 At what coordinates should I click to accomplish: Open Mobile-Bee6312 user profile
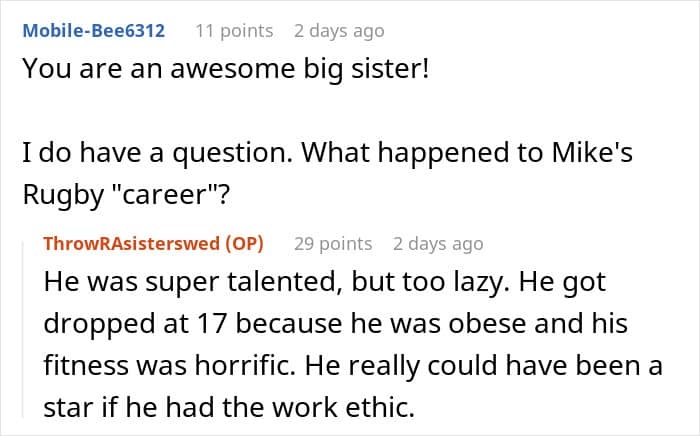94,31
